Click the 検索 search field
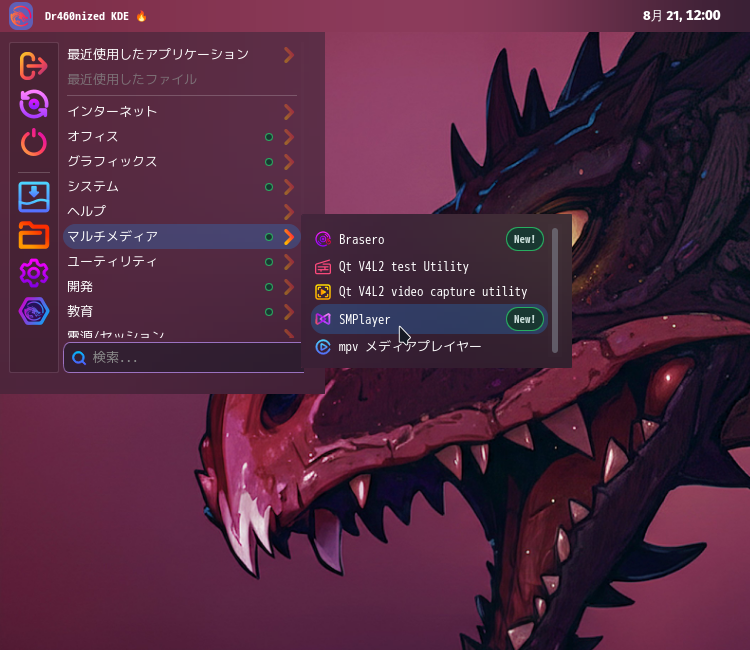 (183, 357)
